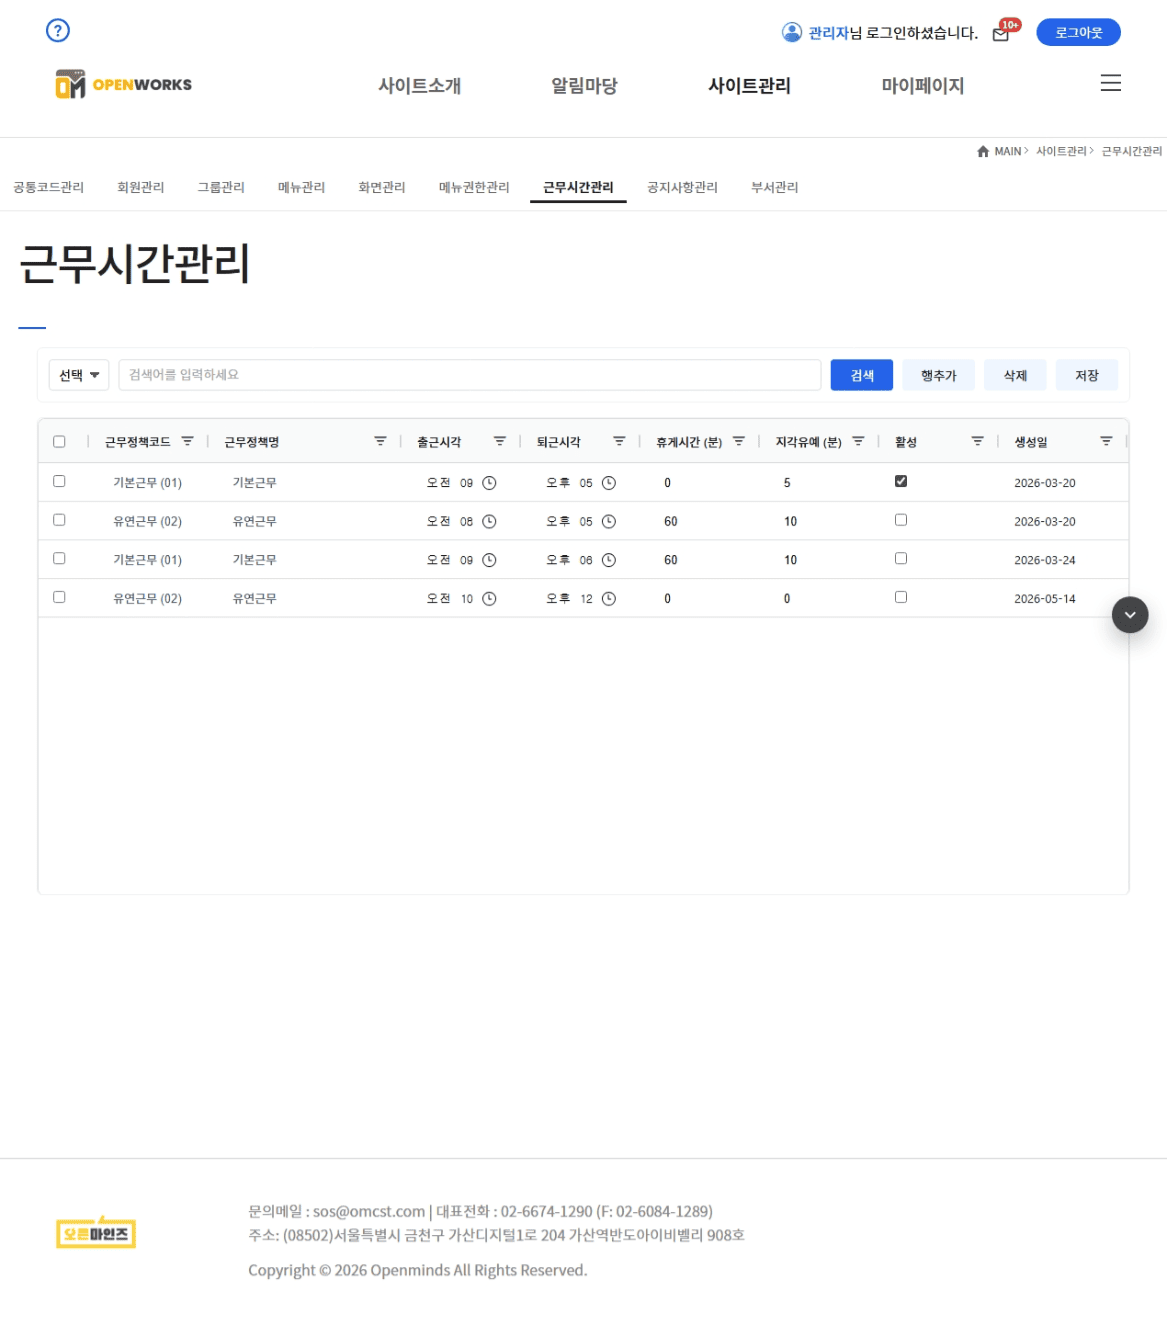1167x1323 pixels.
Task: Open the 알림마당 main menu
Action: (584, 86)
